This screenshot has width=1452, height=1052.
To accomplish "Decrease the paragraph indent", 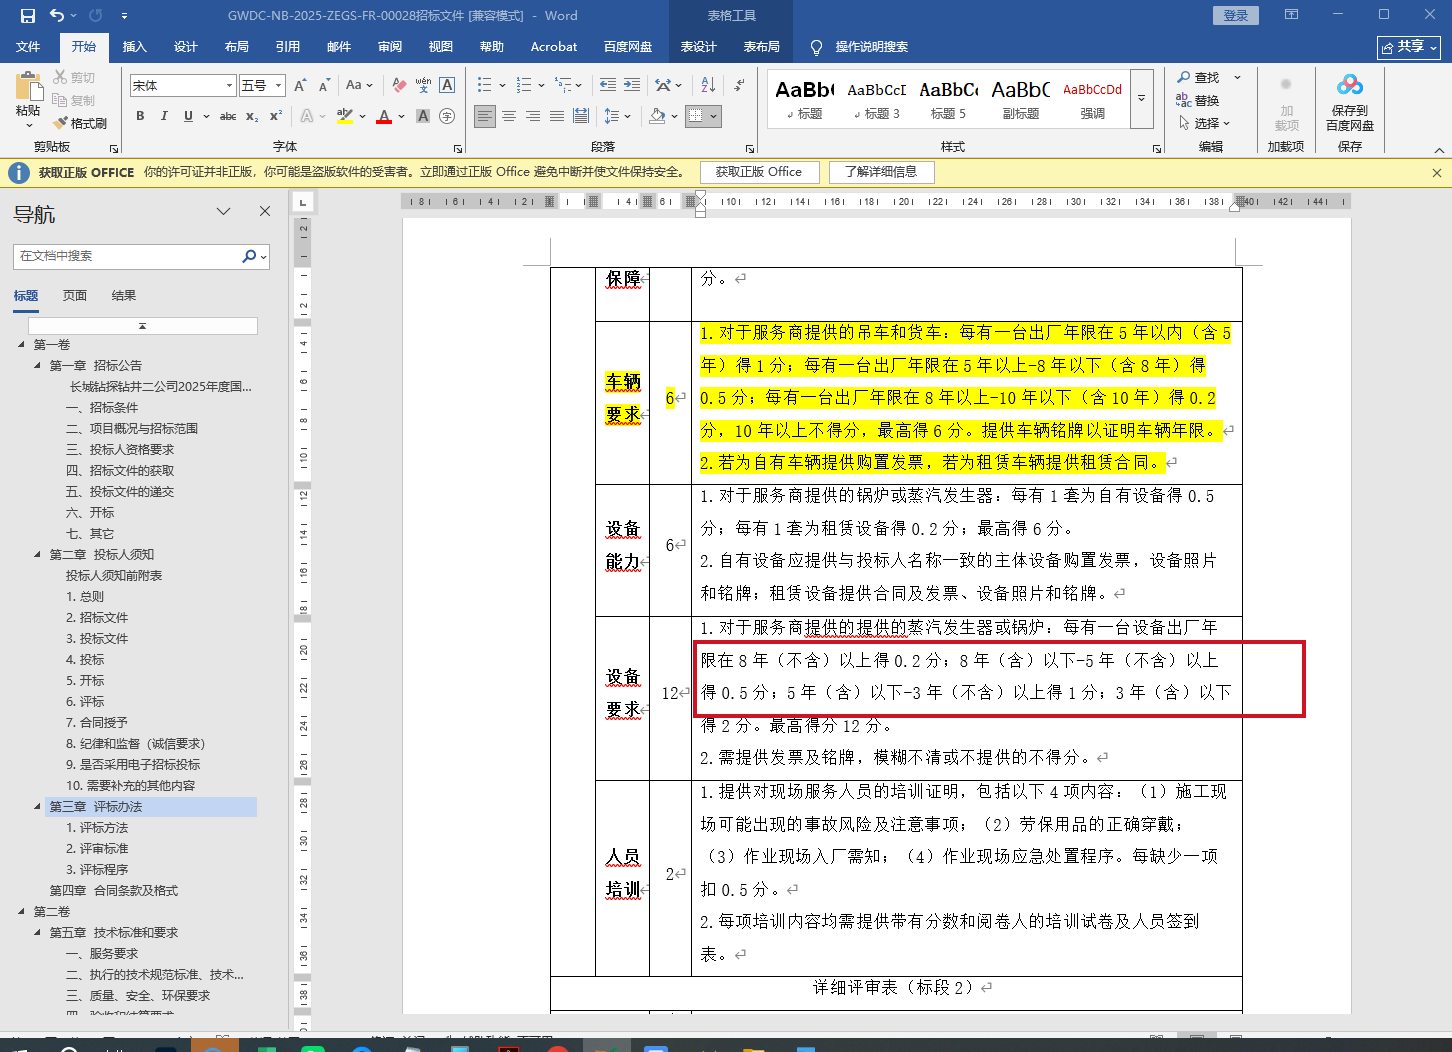I will pos(608,86).
